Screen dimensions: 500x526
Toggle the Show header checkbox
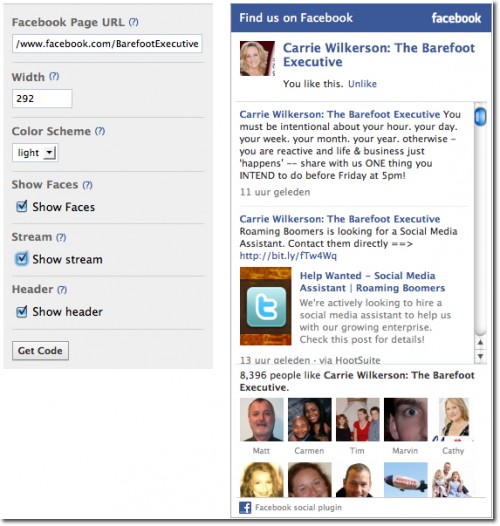[x=22, y=312]
